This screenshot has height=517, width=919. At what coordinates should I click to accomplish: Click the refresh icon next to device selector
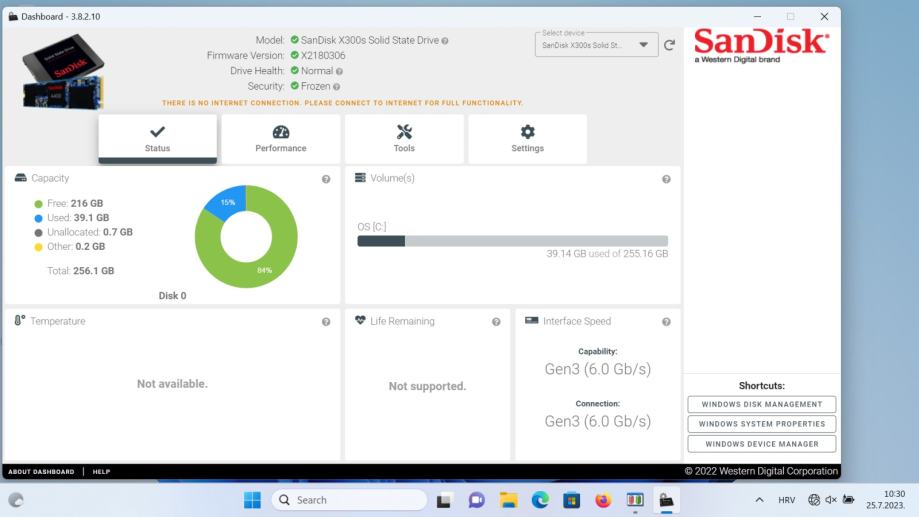click(670, 45)
